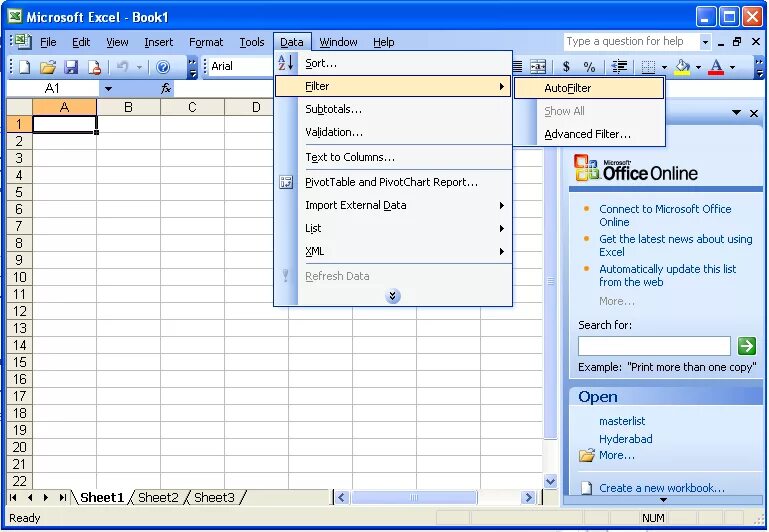Click the Fill Color paint bucket icon
This screenshot has width=769, height=532.
point(682,67)
